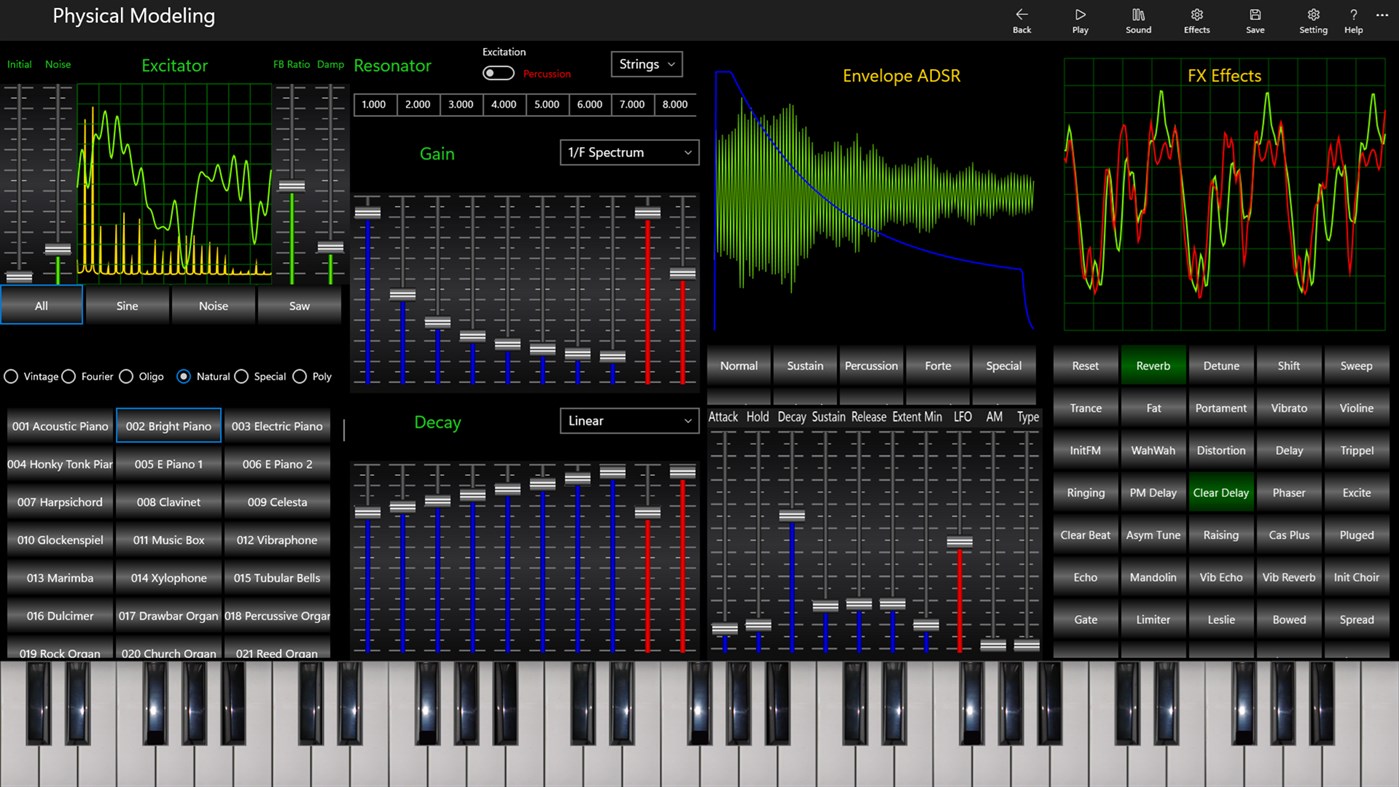The image size is (1399, 787).
Task: Select the Vintage radio button
Action: coord(11,376)
